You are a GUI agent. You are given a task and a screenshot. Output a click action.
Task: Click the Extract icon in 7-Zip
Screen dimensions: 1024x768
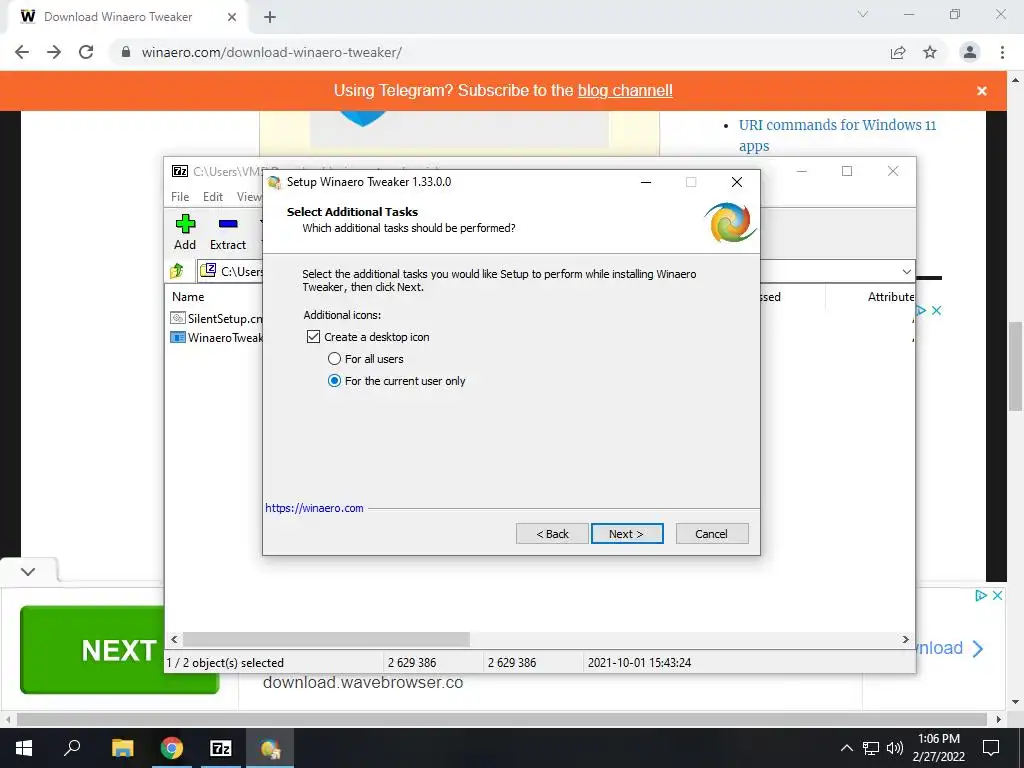(227, 232)
